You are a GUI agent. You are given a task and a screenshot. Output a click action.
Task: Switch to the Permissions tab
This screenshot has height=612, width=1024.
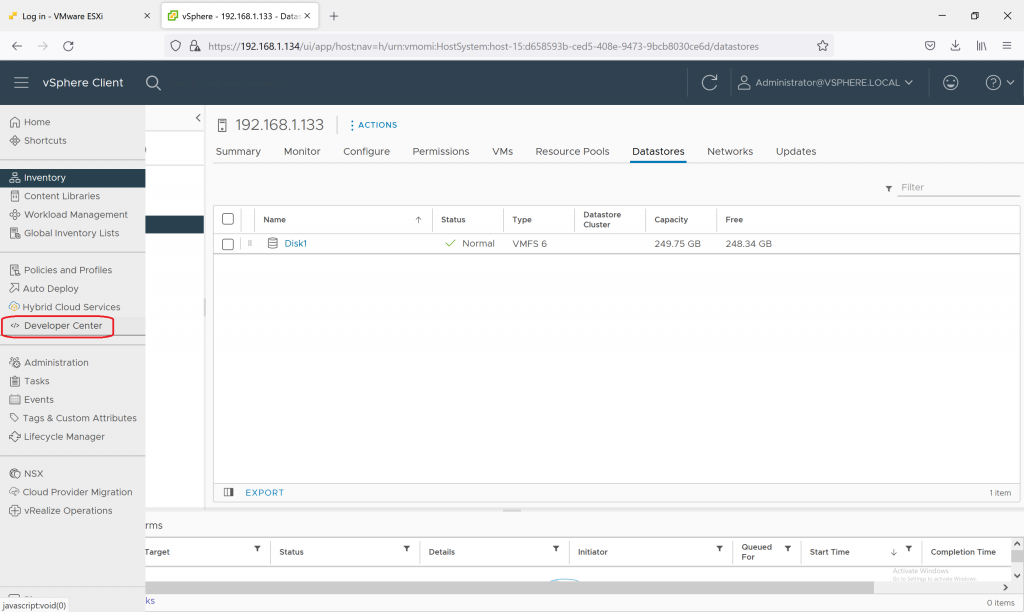441,152
